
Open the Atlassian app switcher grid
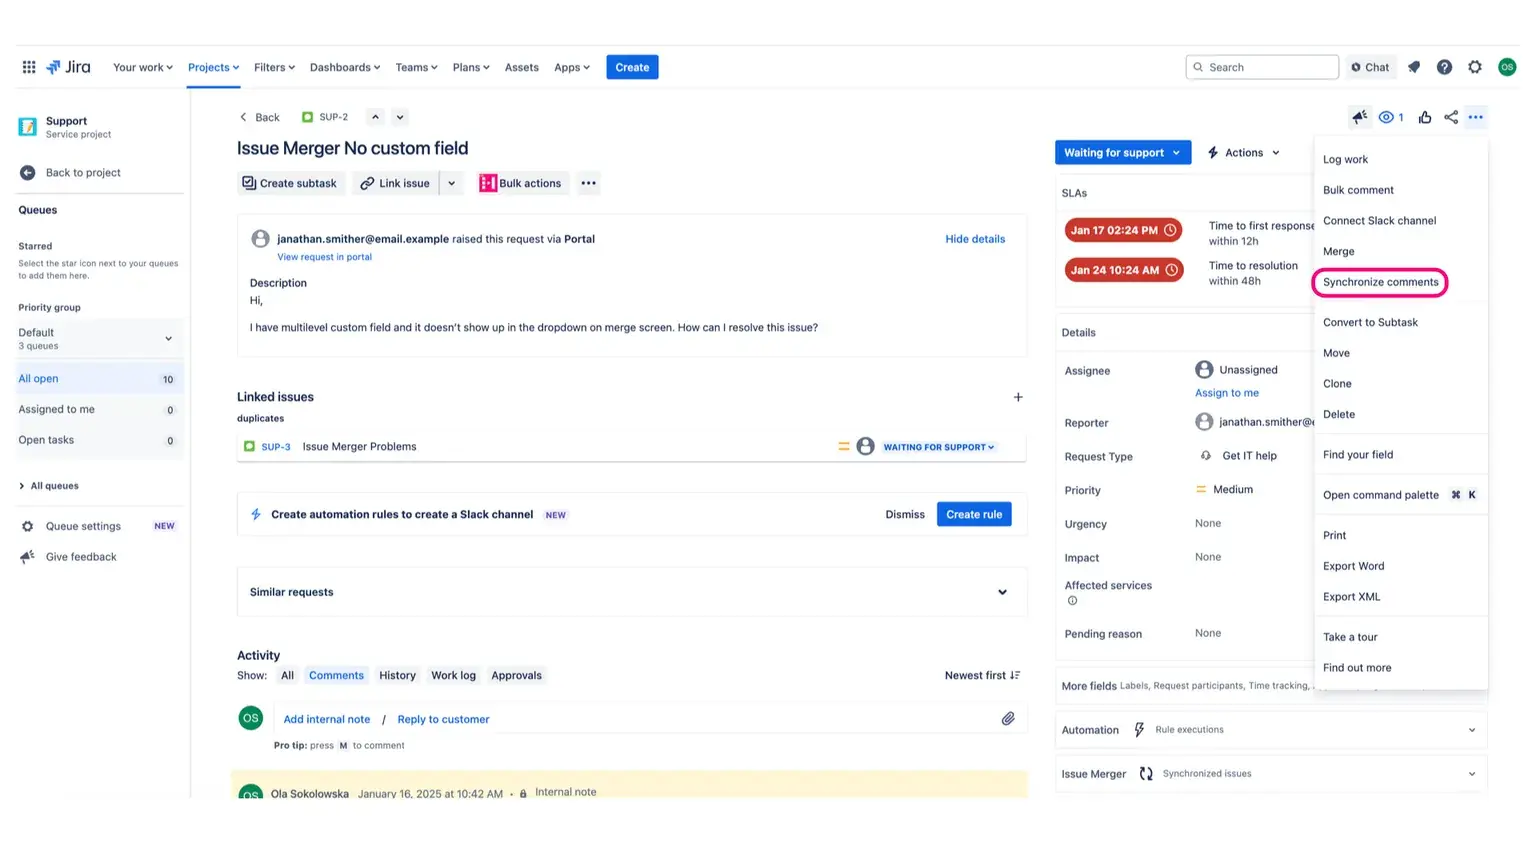coord(29,67)
